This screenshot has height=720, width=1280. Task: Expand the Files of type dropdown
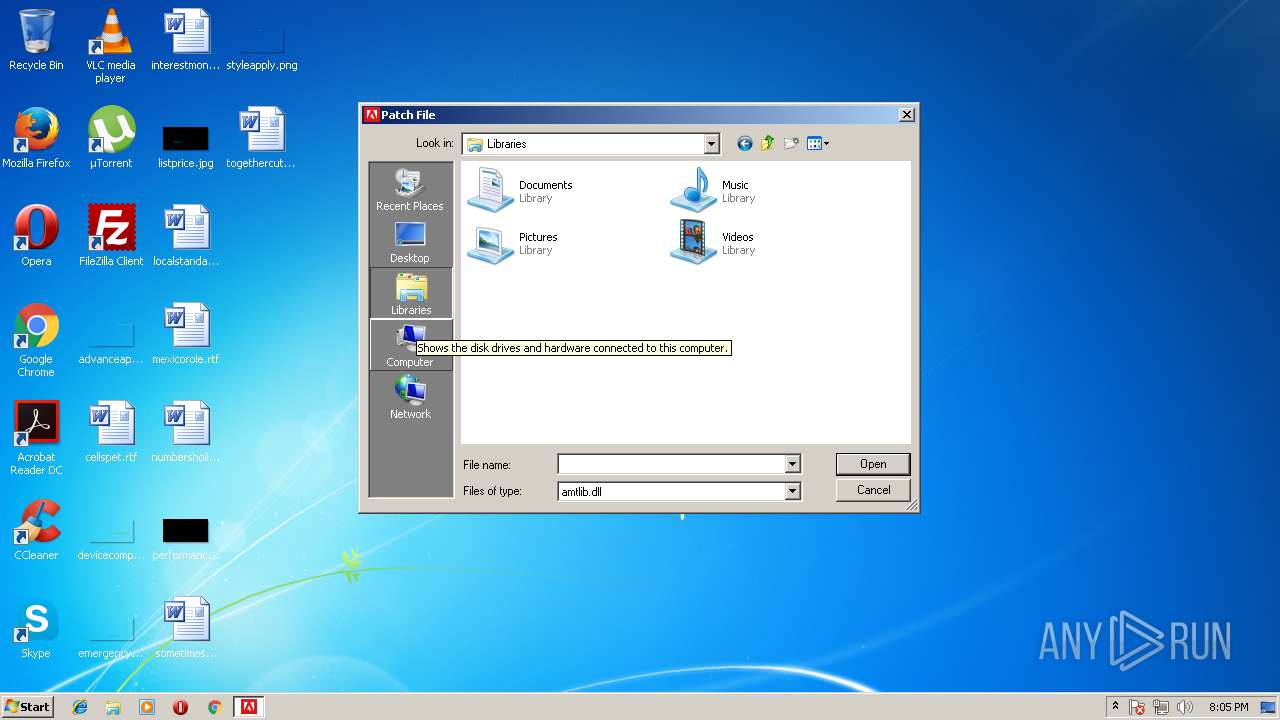tap(792, 491)
